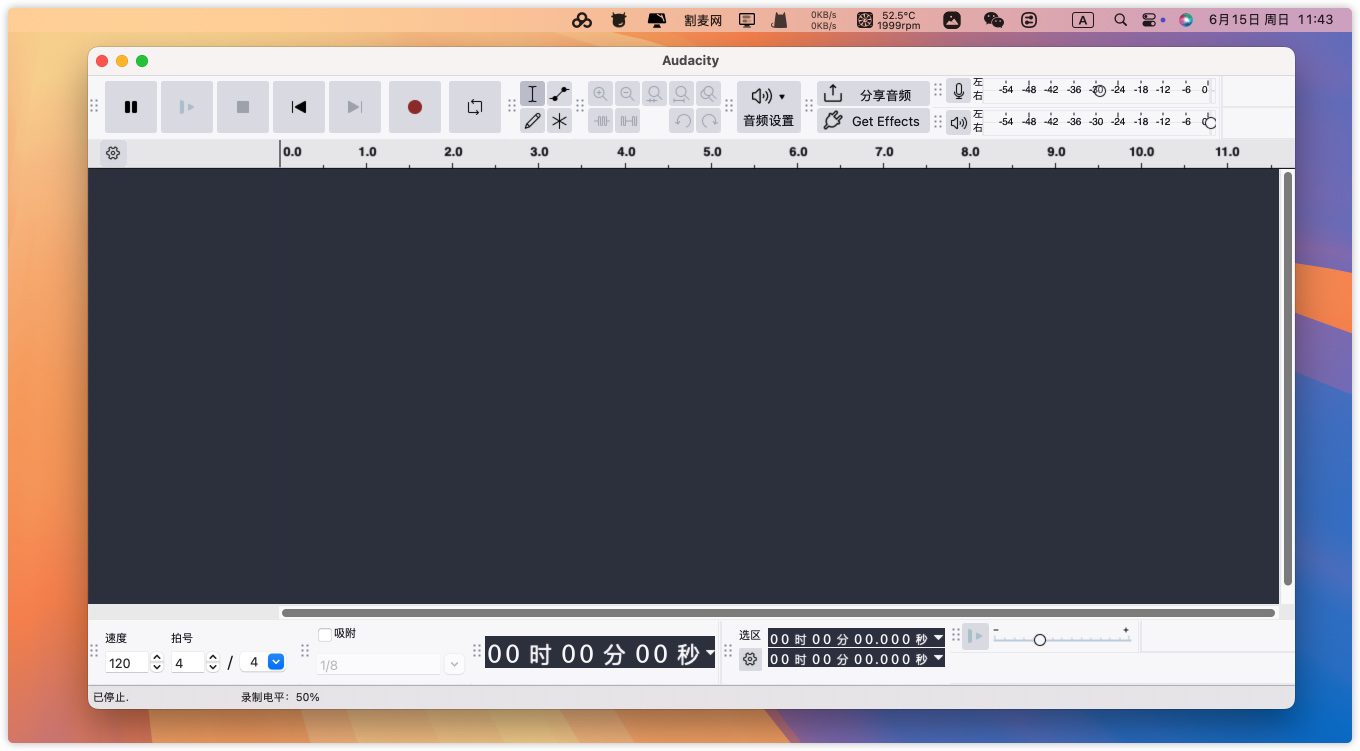
Task: Click Trim audio outside selection icon
Action: pos(600,121)
